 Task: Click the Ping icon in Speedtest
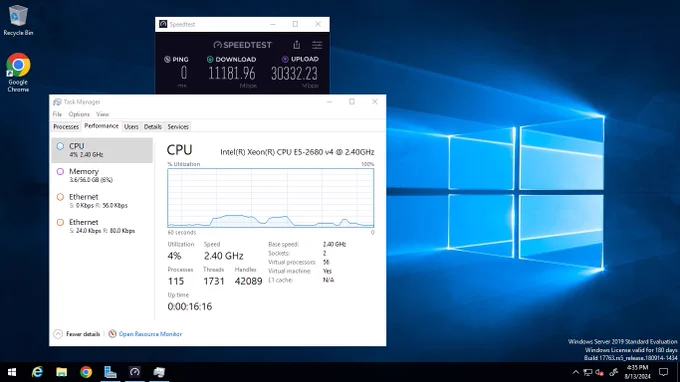click(x=167, y=59)
